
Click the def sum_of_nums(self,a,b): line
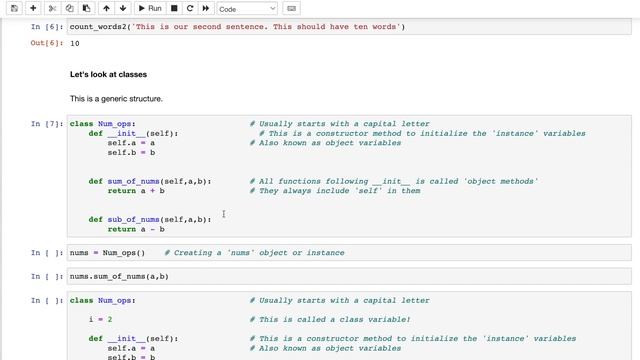150,181
